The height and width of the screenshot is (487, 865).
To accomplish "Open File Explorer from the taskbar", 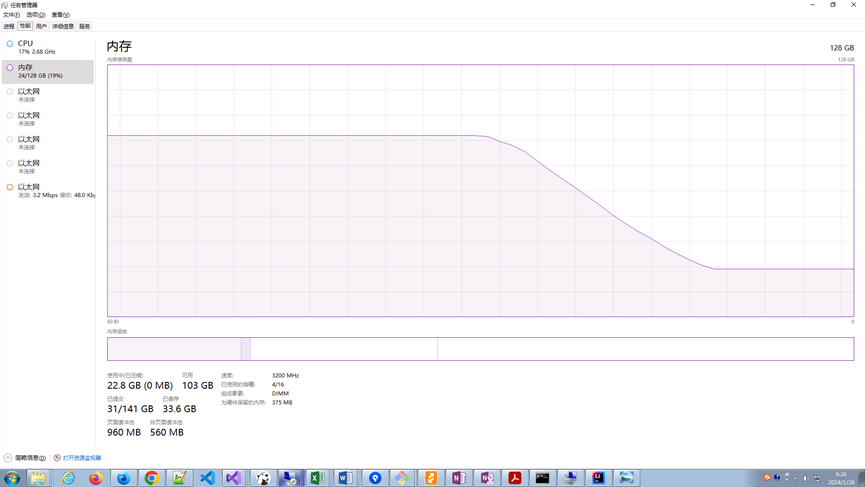I will [x=38, y=478].
